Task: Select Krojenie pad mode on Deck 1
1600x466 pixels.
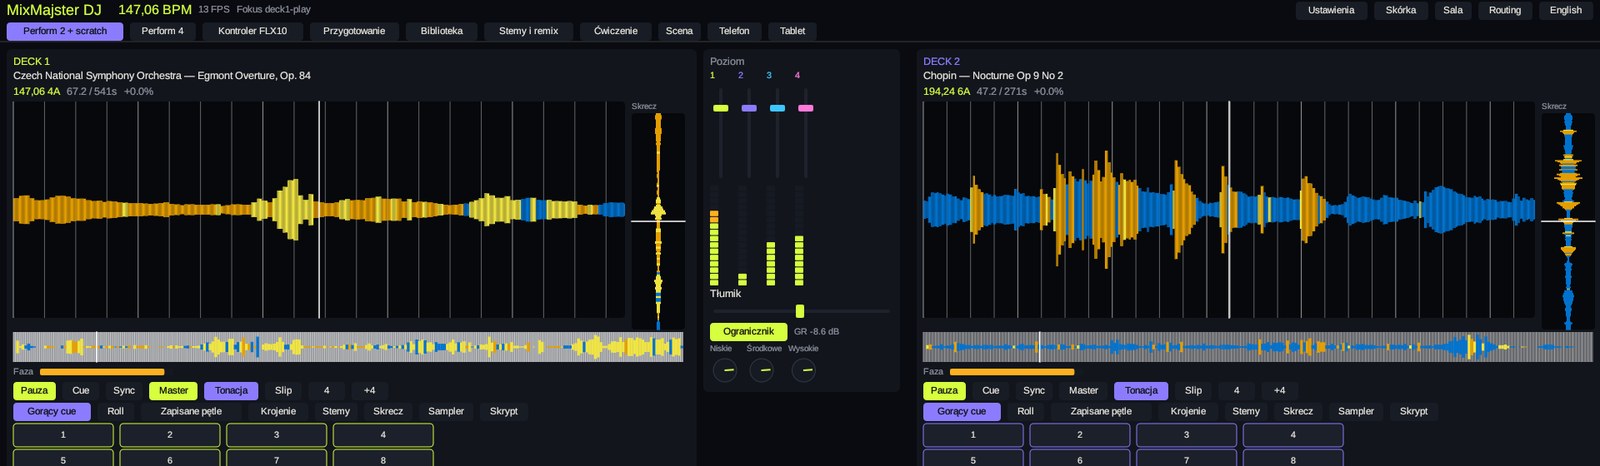Action: pyautogui.click(x=278, y=412)
